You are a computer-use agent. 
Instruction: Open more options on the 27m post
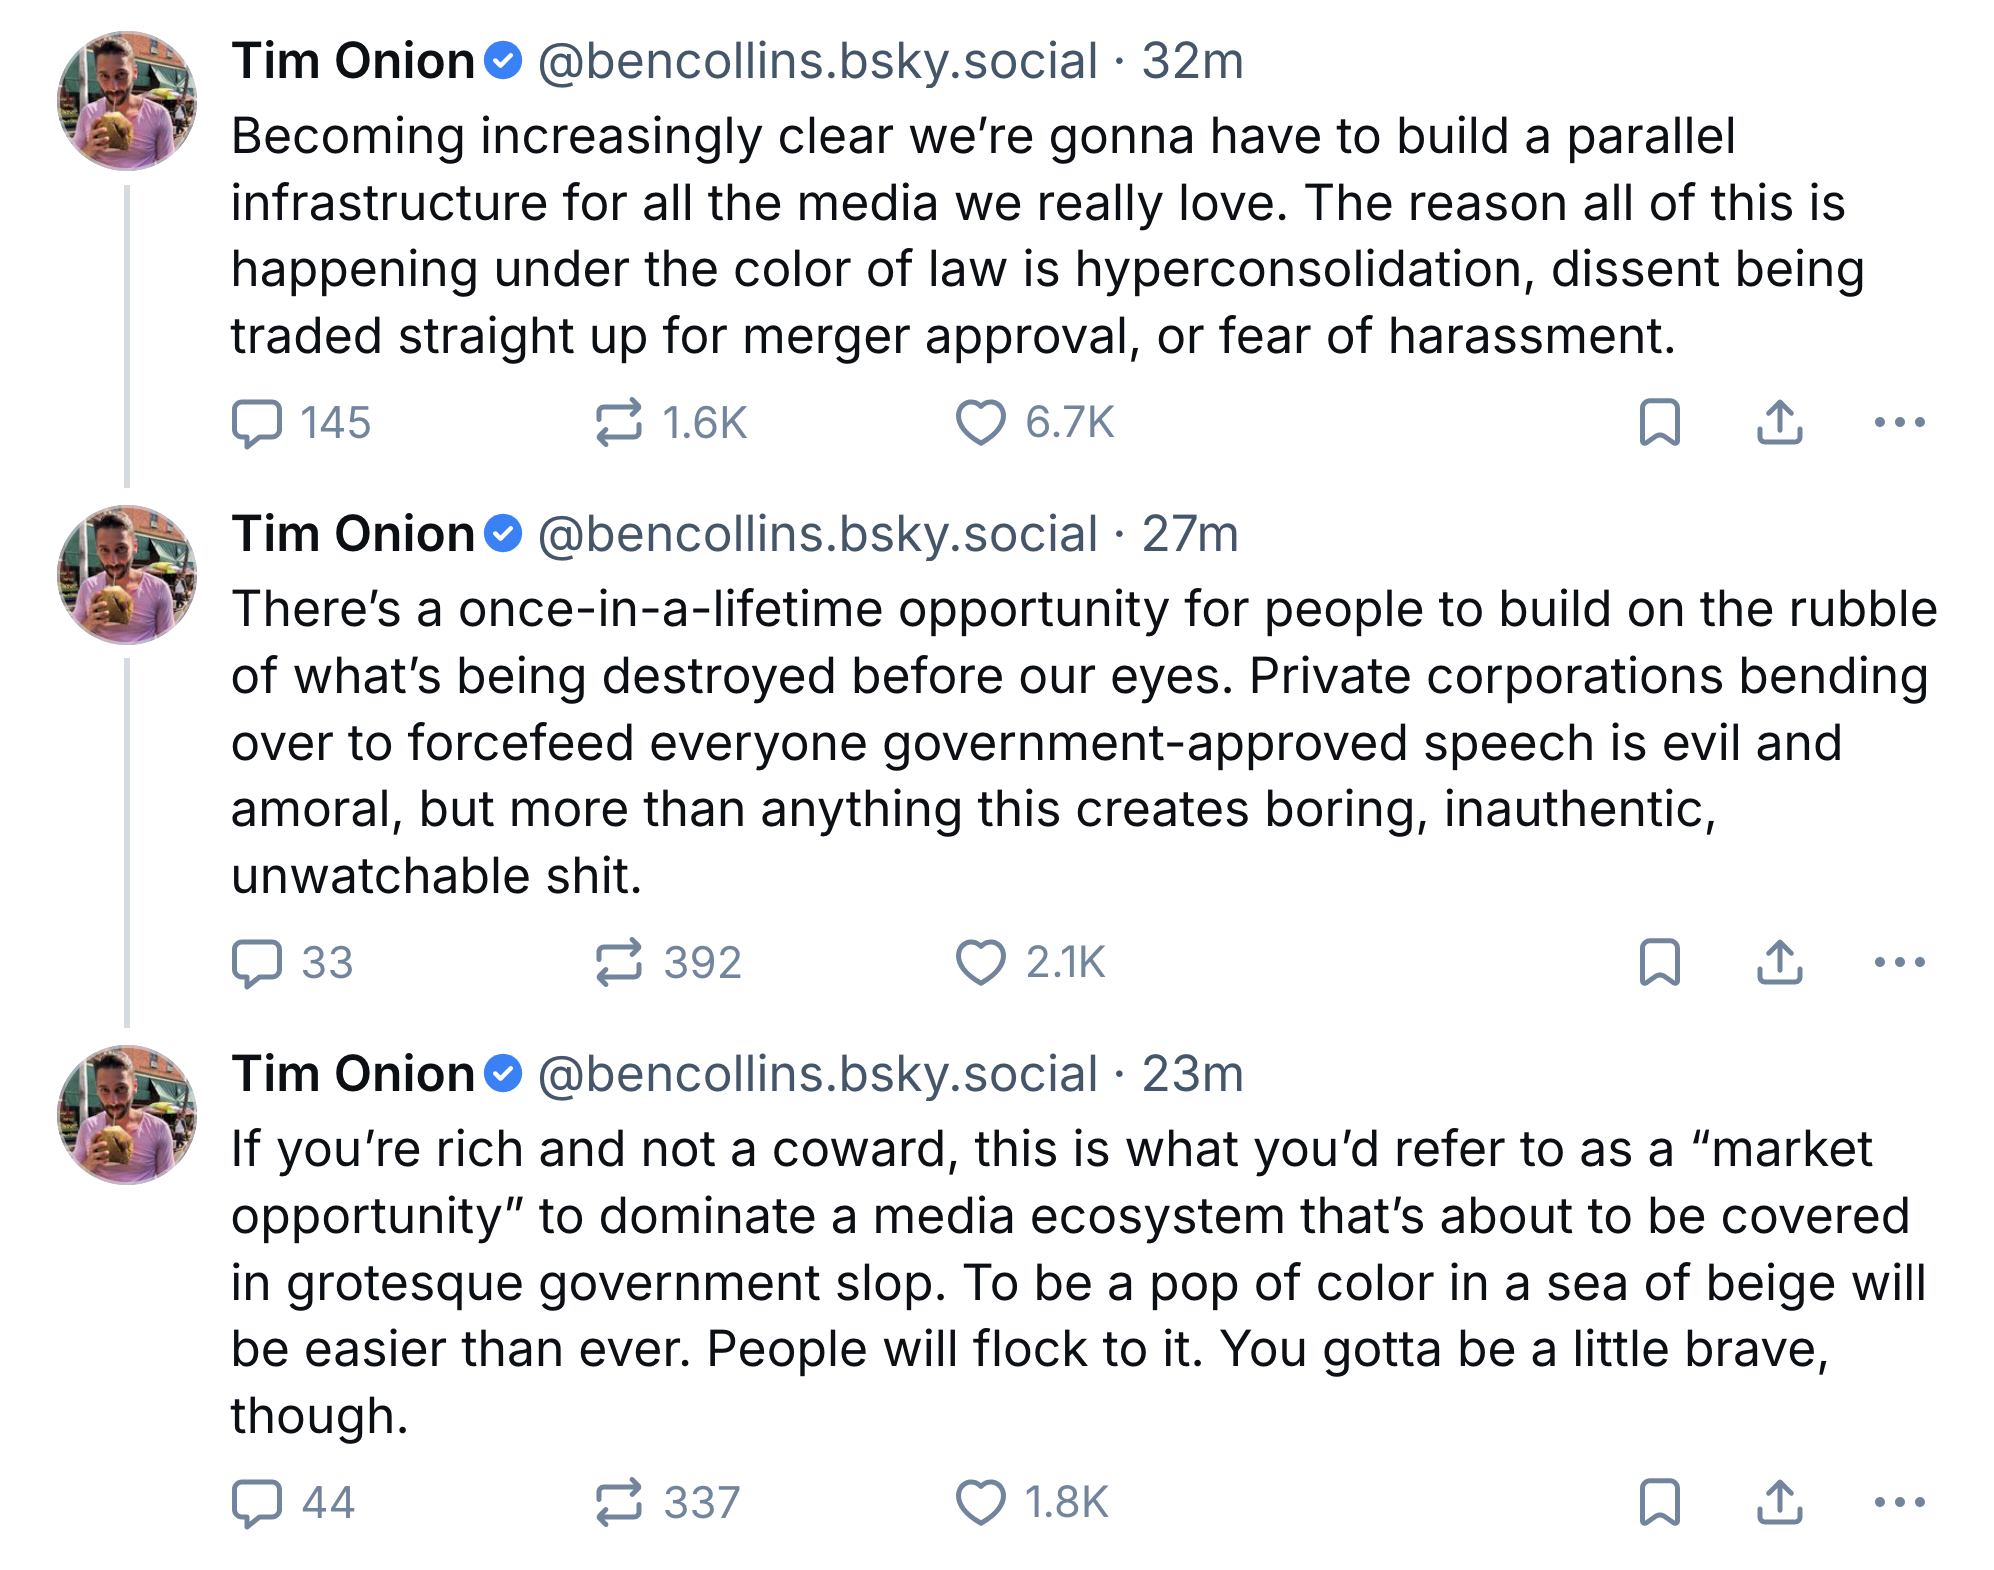(1899, 962)
